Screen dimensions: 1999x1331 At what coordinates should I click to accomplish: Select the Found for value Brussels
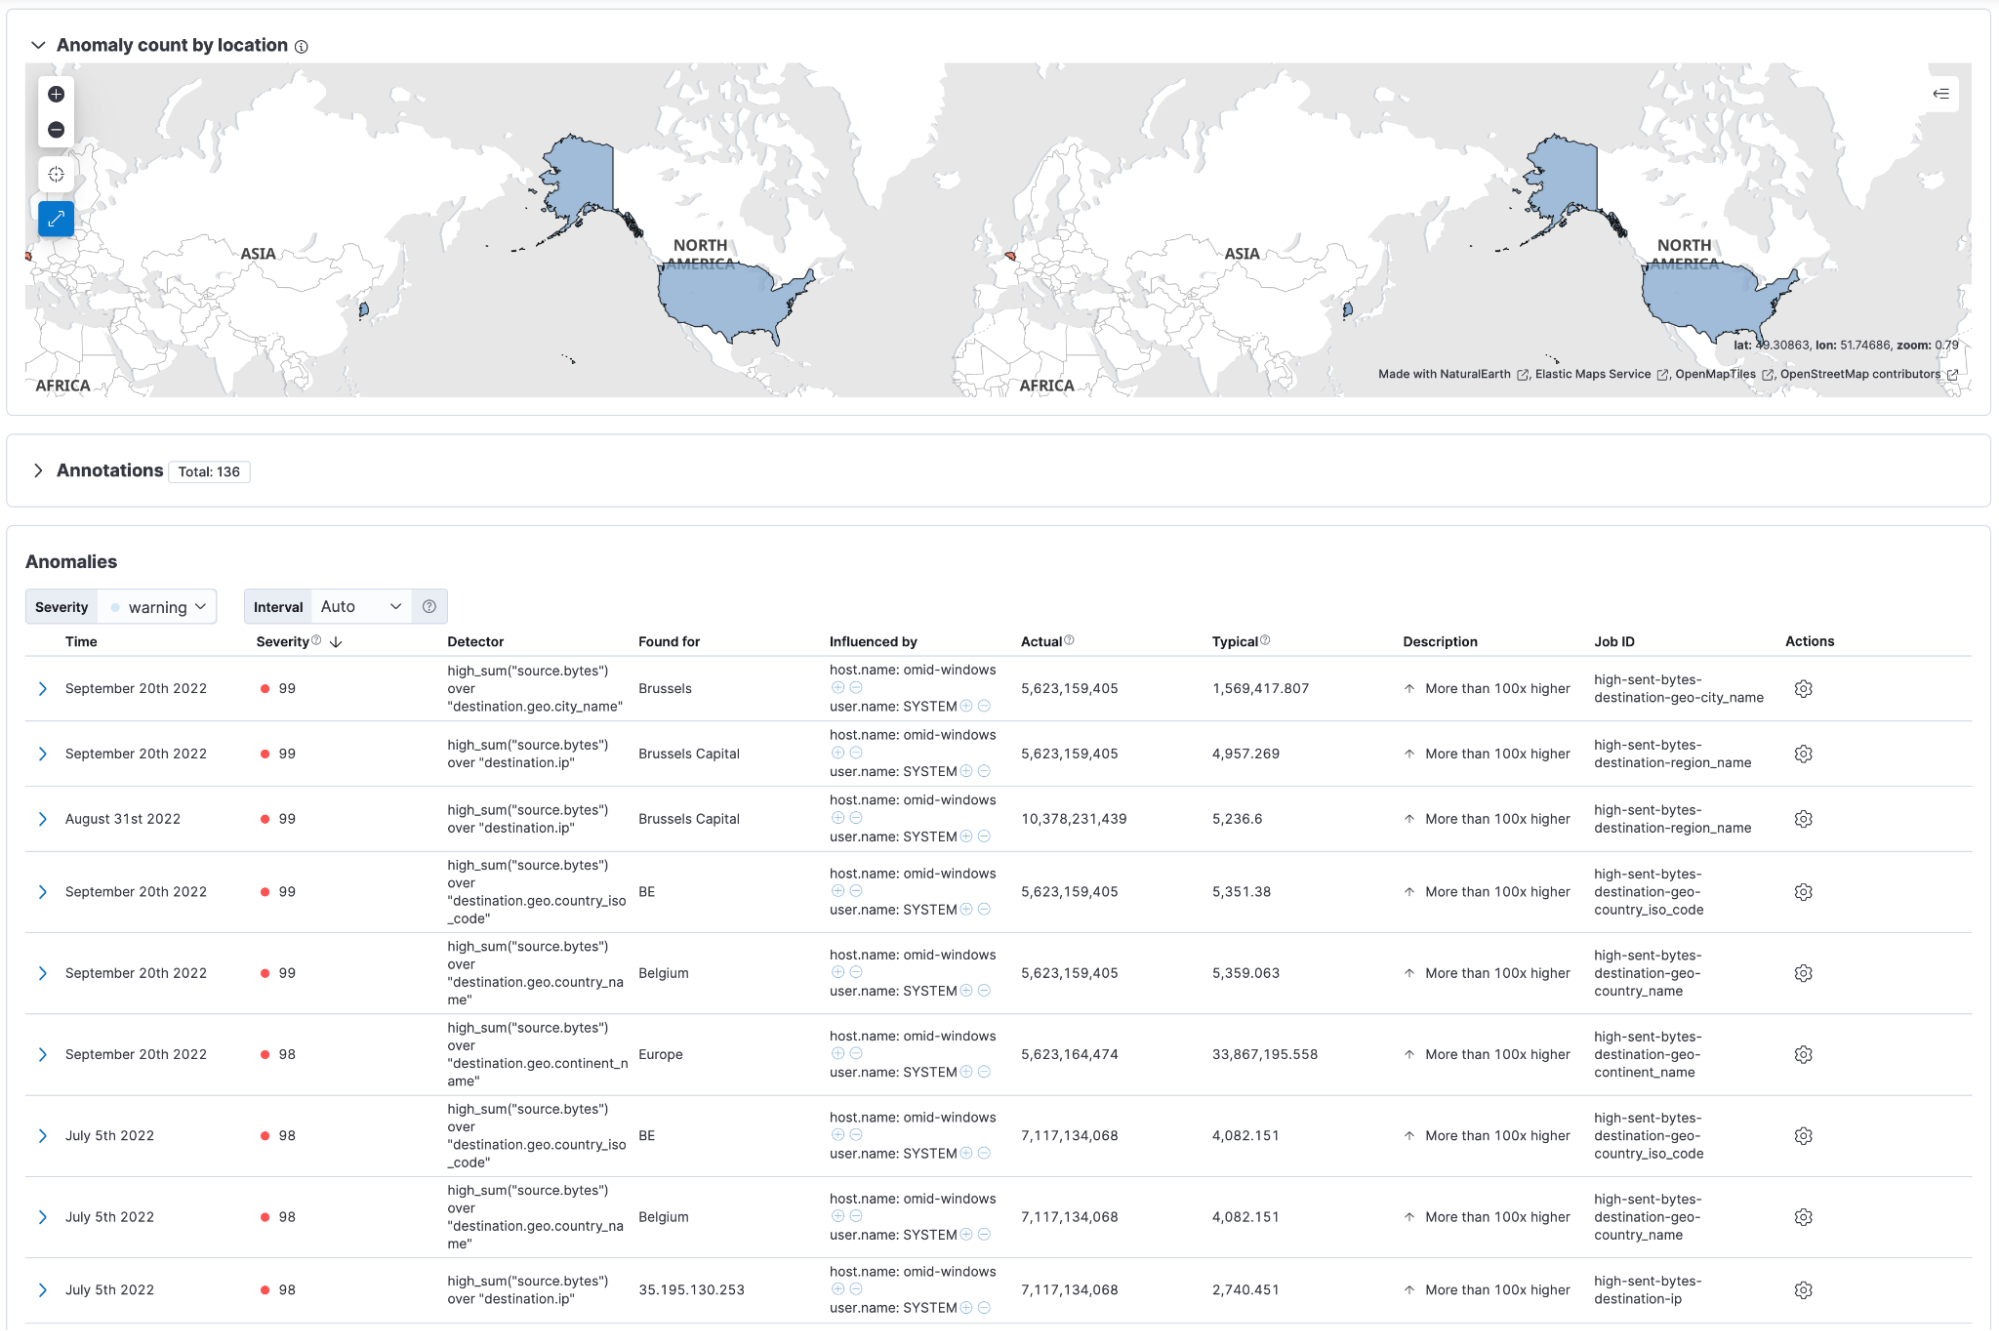pyautogui.click(x=665, y=689)
